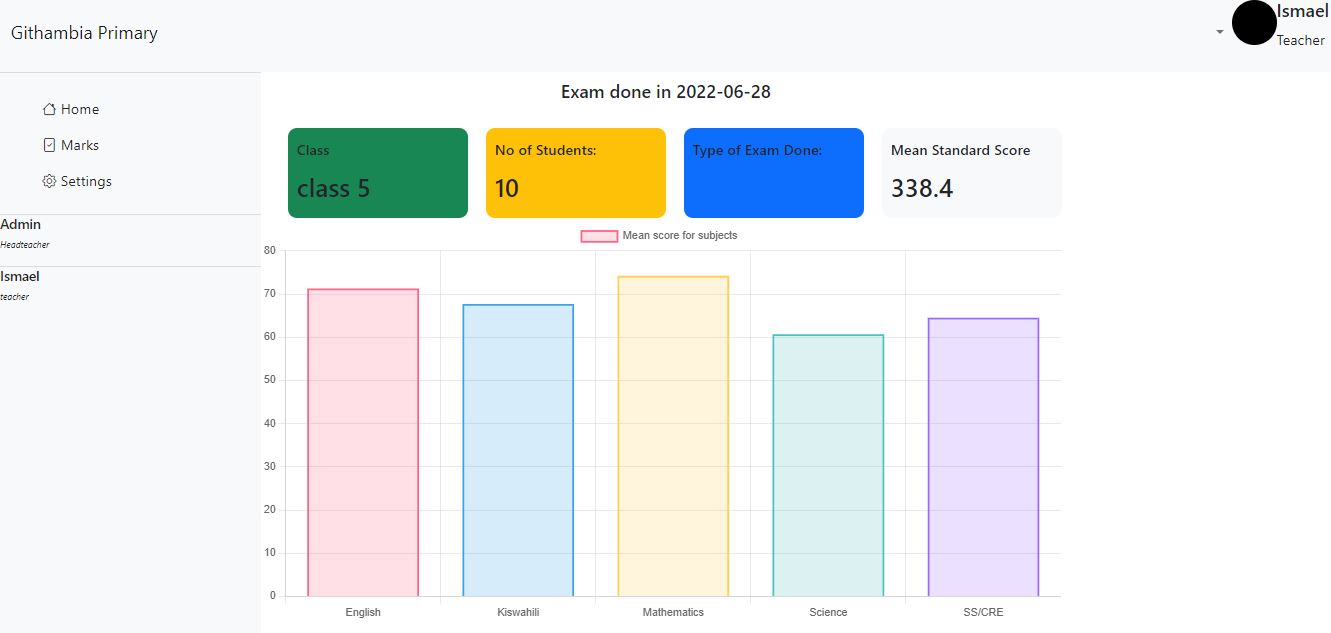The image size is (1331, 633).
Task: Click the yellow No of Students card
Action: [x=575, y=172]
